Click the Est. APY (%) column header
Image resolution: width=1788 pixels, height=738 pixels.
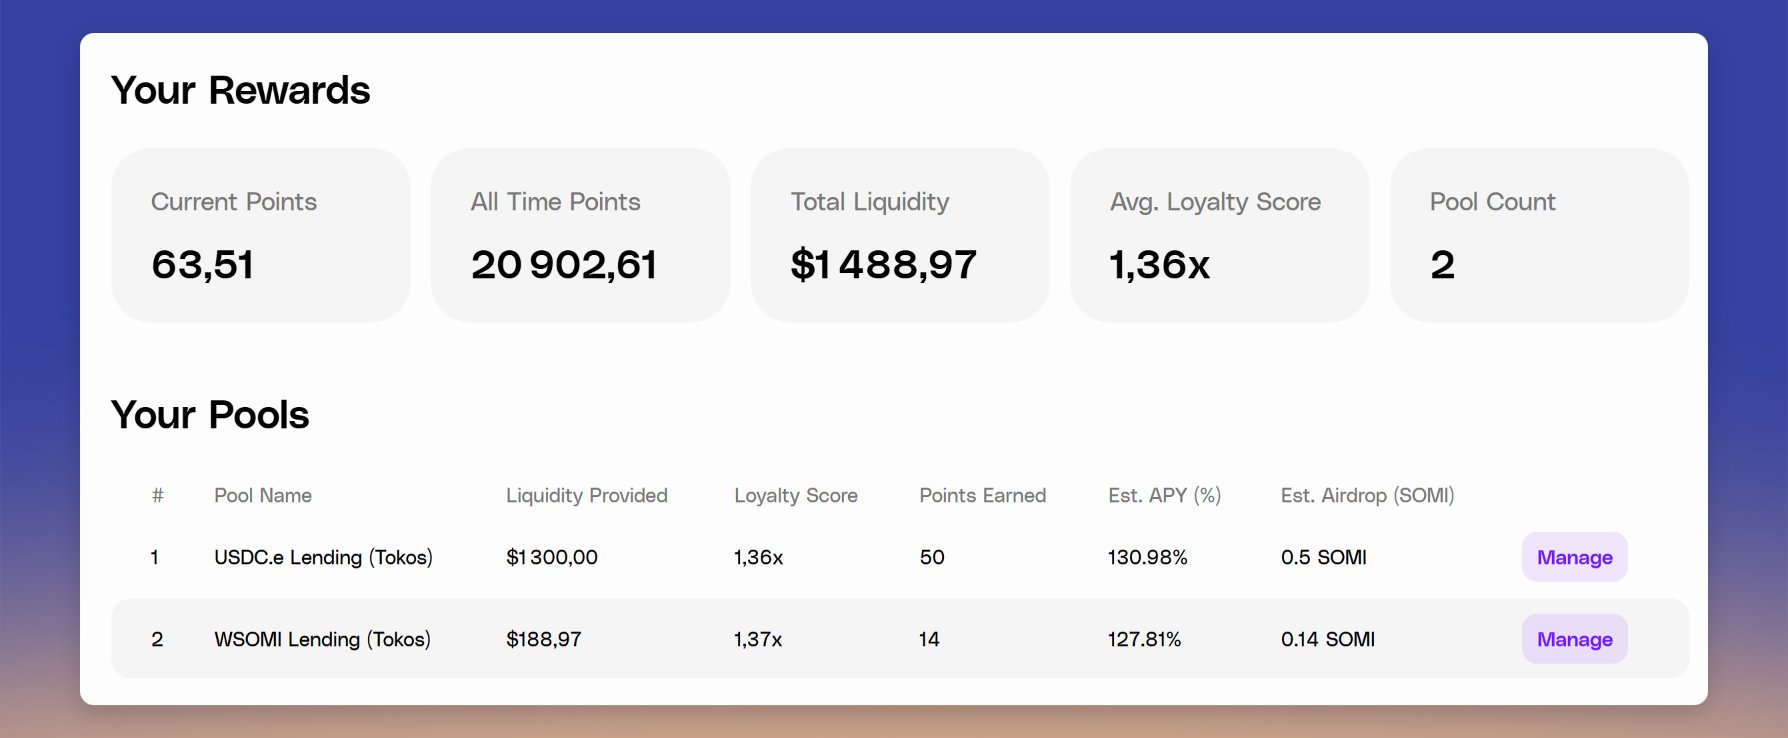tap(1164, 495)
